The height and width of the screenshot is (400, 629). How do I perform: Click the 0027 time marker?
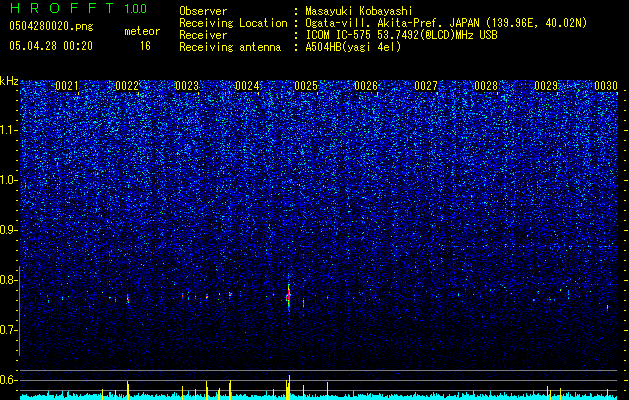[426, 86]
